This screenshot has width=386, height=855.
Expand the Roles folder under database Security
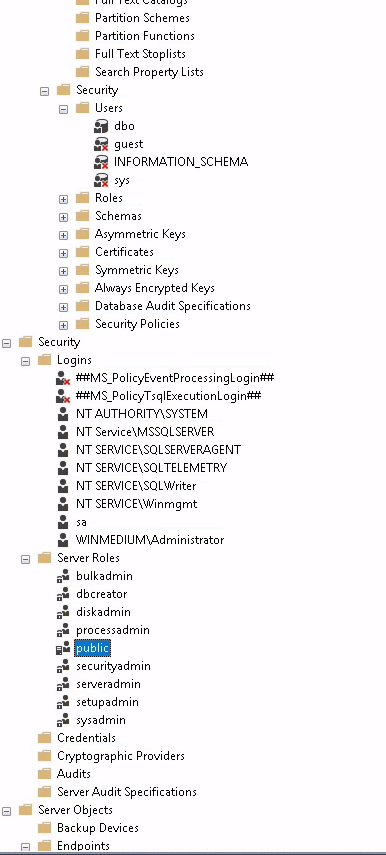(64, 198)
